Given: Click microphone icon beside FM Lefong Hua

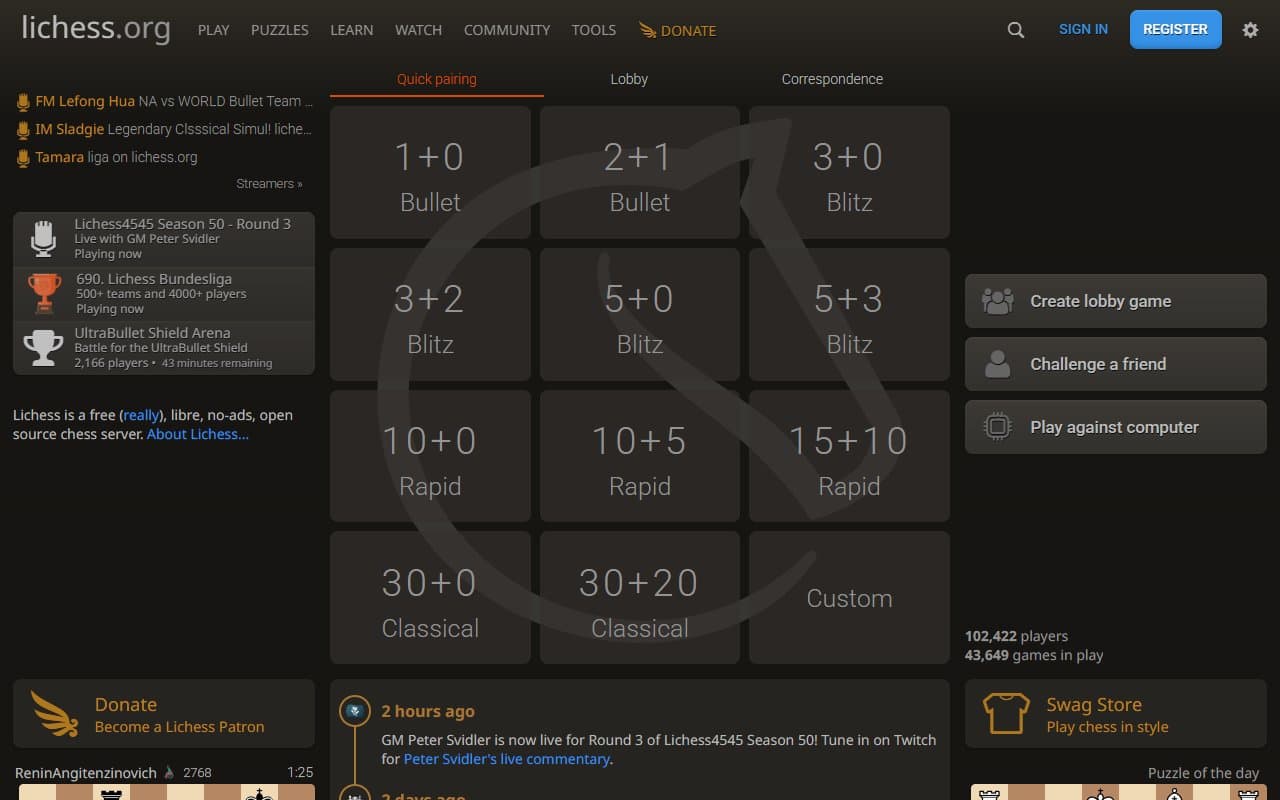Looking at the screenshot, I should pyautogui.click(x=23, y=101).
